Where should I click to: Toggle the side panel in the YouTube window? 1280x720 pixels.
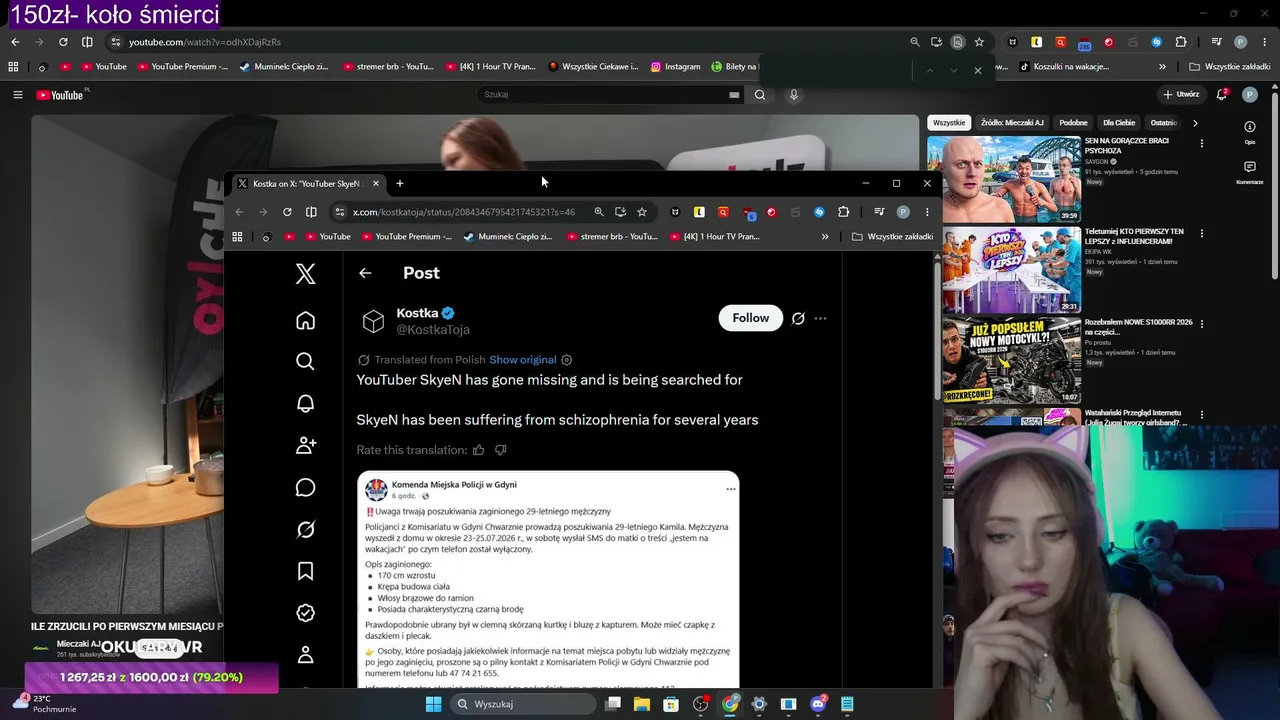click(87, 42)
